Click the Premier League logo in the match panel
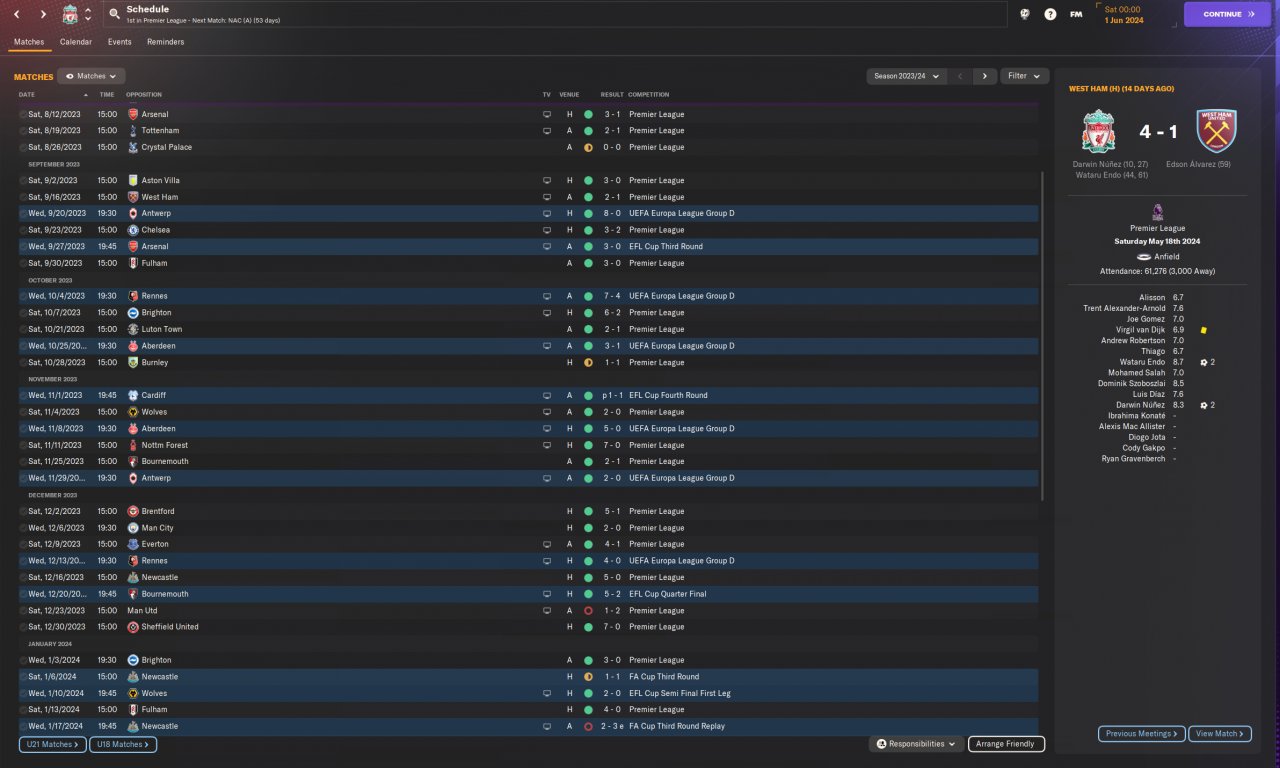The image size is (1280, 768). pos(1157,212)
